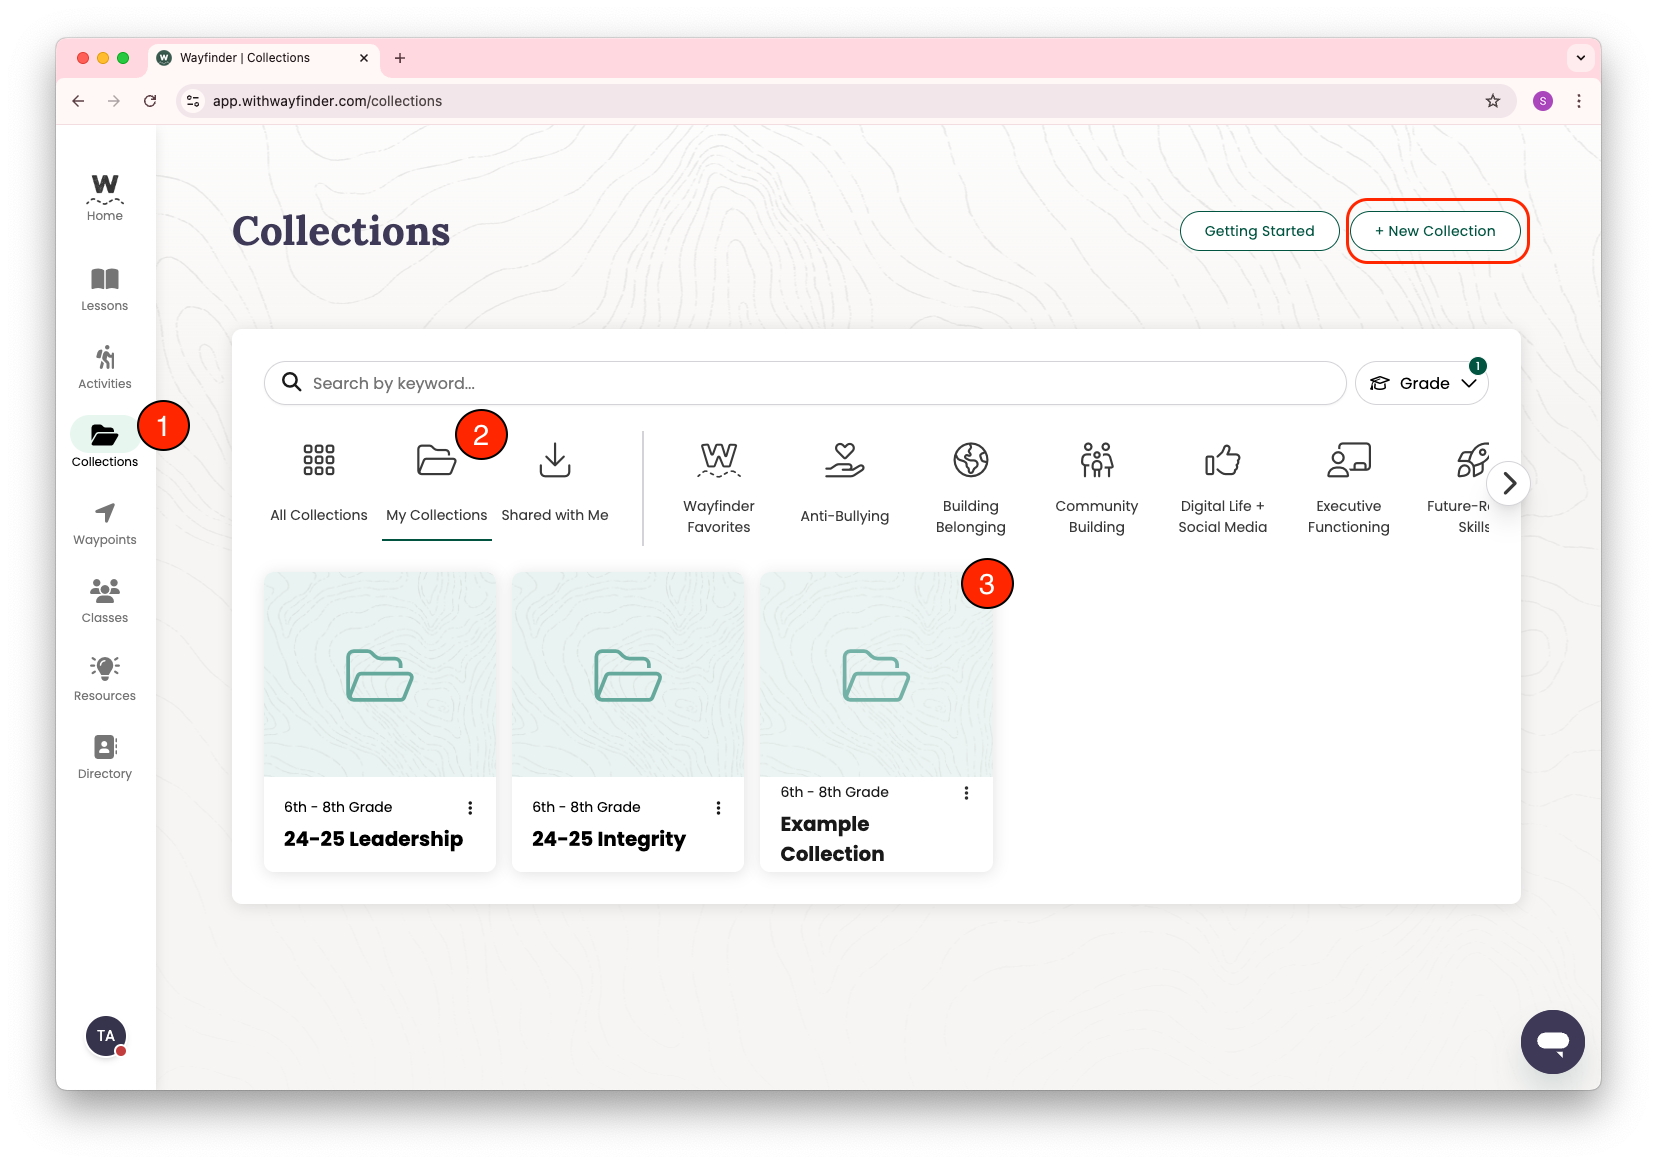The image size is (1657, 1164).
Task: Open Chrome profile S avatar
Action: pyautogui.click(x=1543, y=101)
